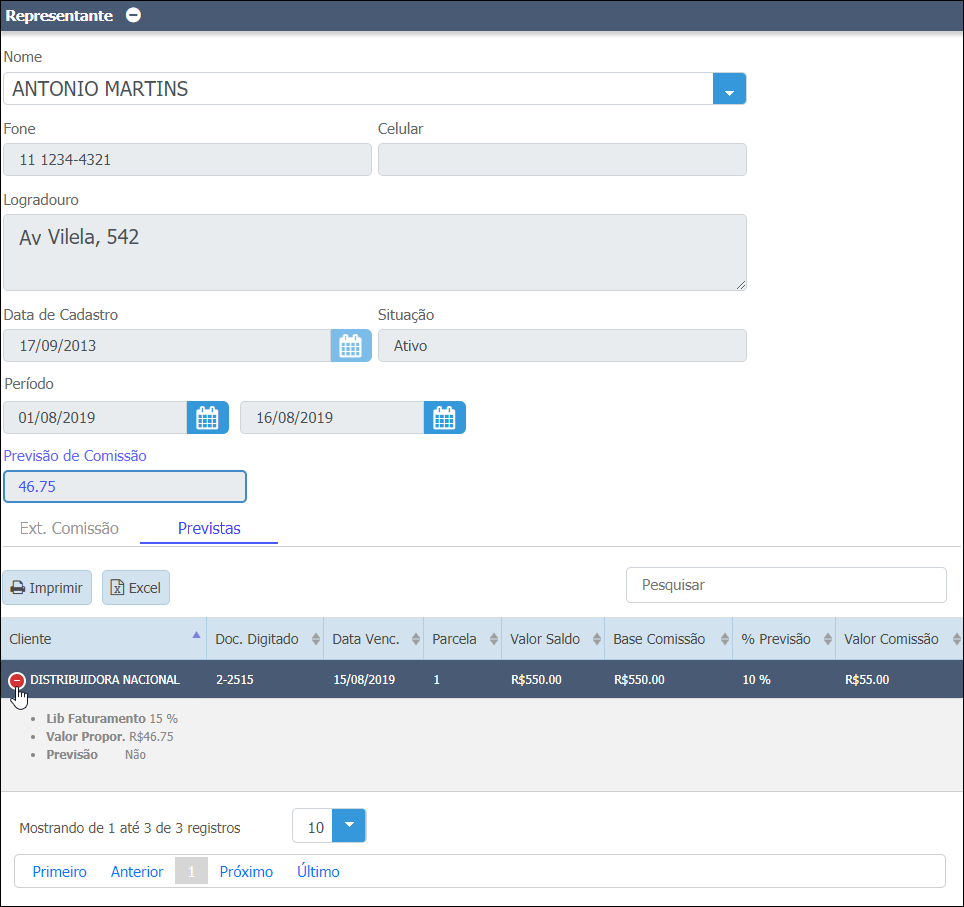
Task: Collapse the Representante panel with minus icon
Action: click(x=133, y=15)
